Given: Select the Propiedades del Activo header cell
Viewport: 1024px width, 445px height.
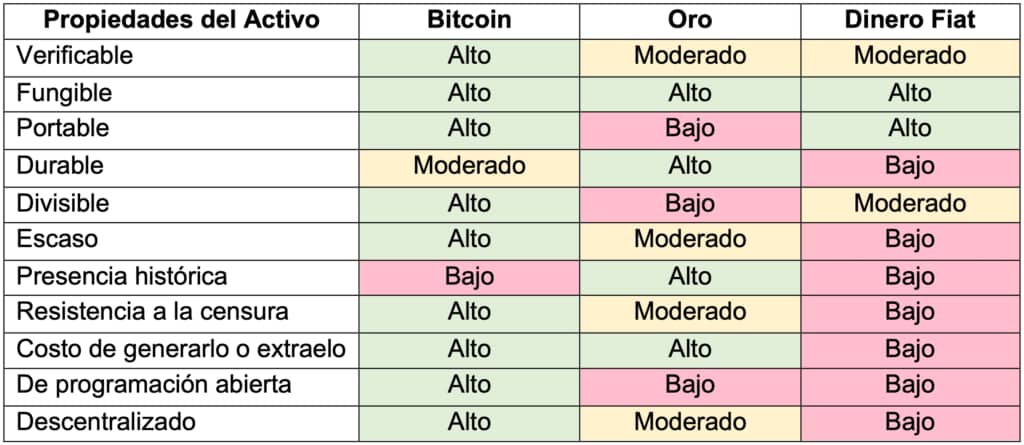Looking at the screenshot, I should (181, 20).
